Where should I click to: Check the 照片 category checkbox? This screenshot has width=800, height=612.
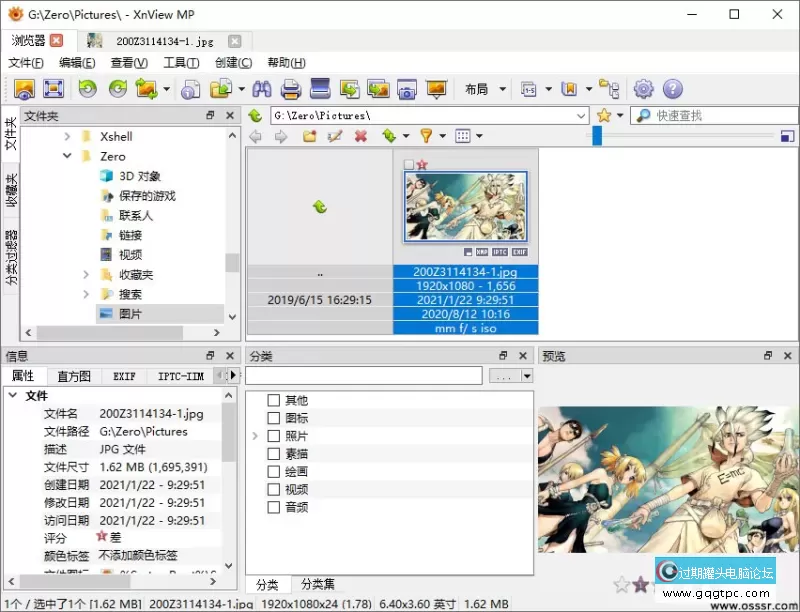pos(272,436)
